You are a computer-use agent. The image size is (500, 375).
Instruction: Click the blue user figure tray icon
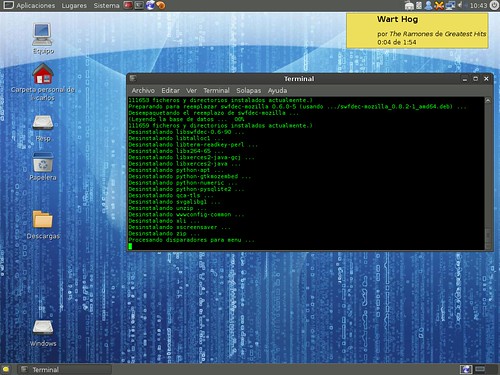coord(429,6)
